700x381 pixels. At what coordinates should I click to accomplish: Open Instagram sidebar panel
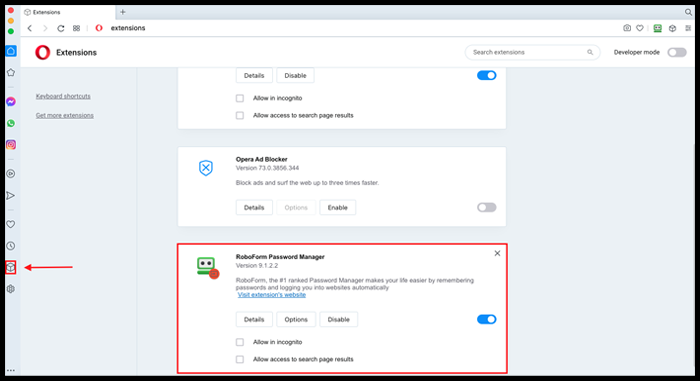click(x=11, y=145)
